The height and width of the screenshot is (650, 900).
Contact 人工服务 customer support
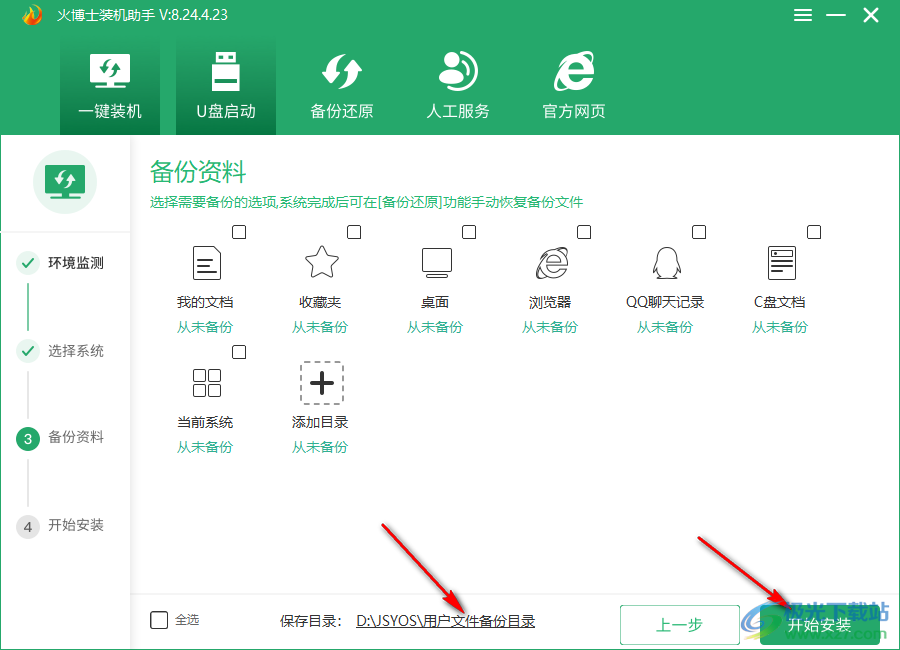click(456, 85)
